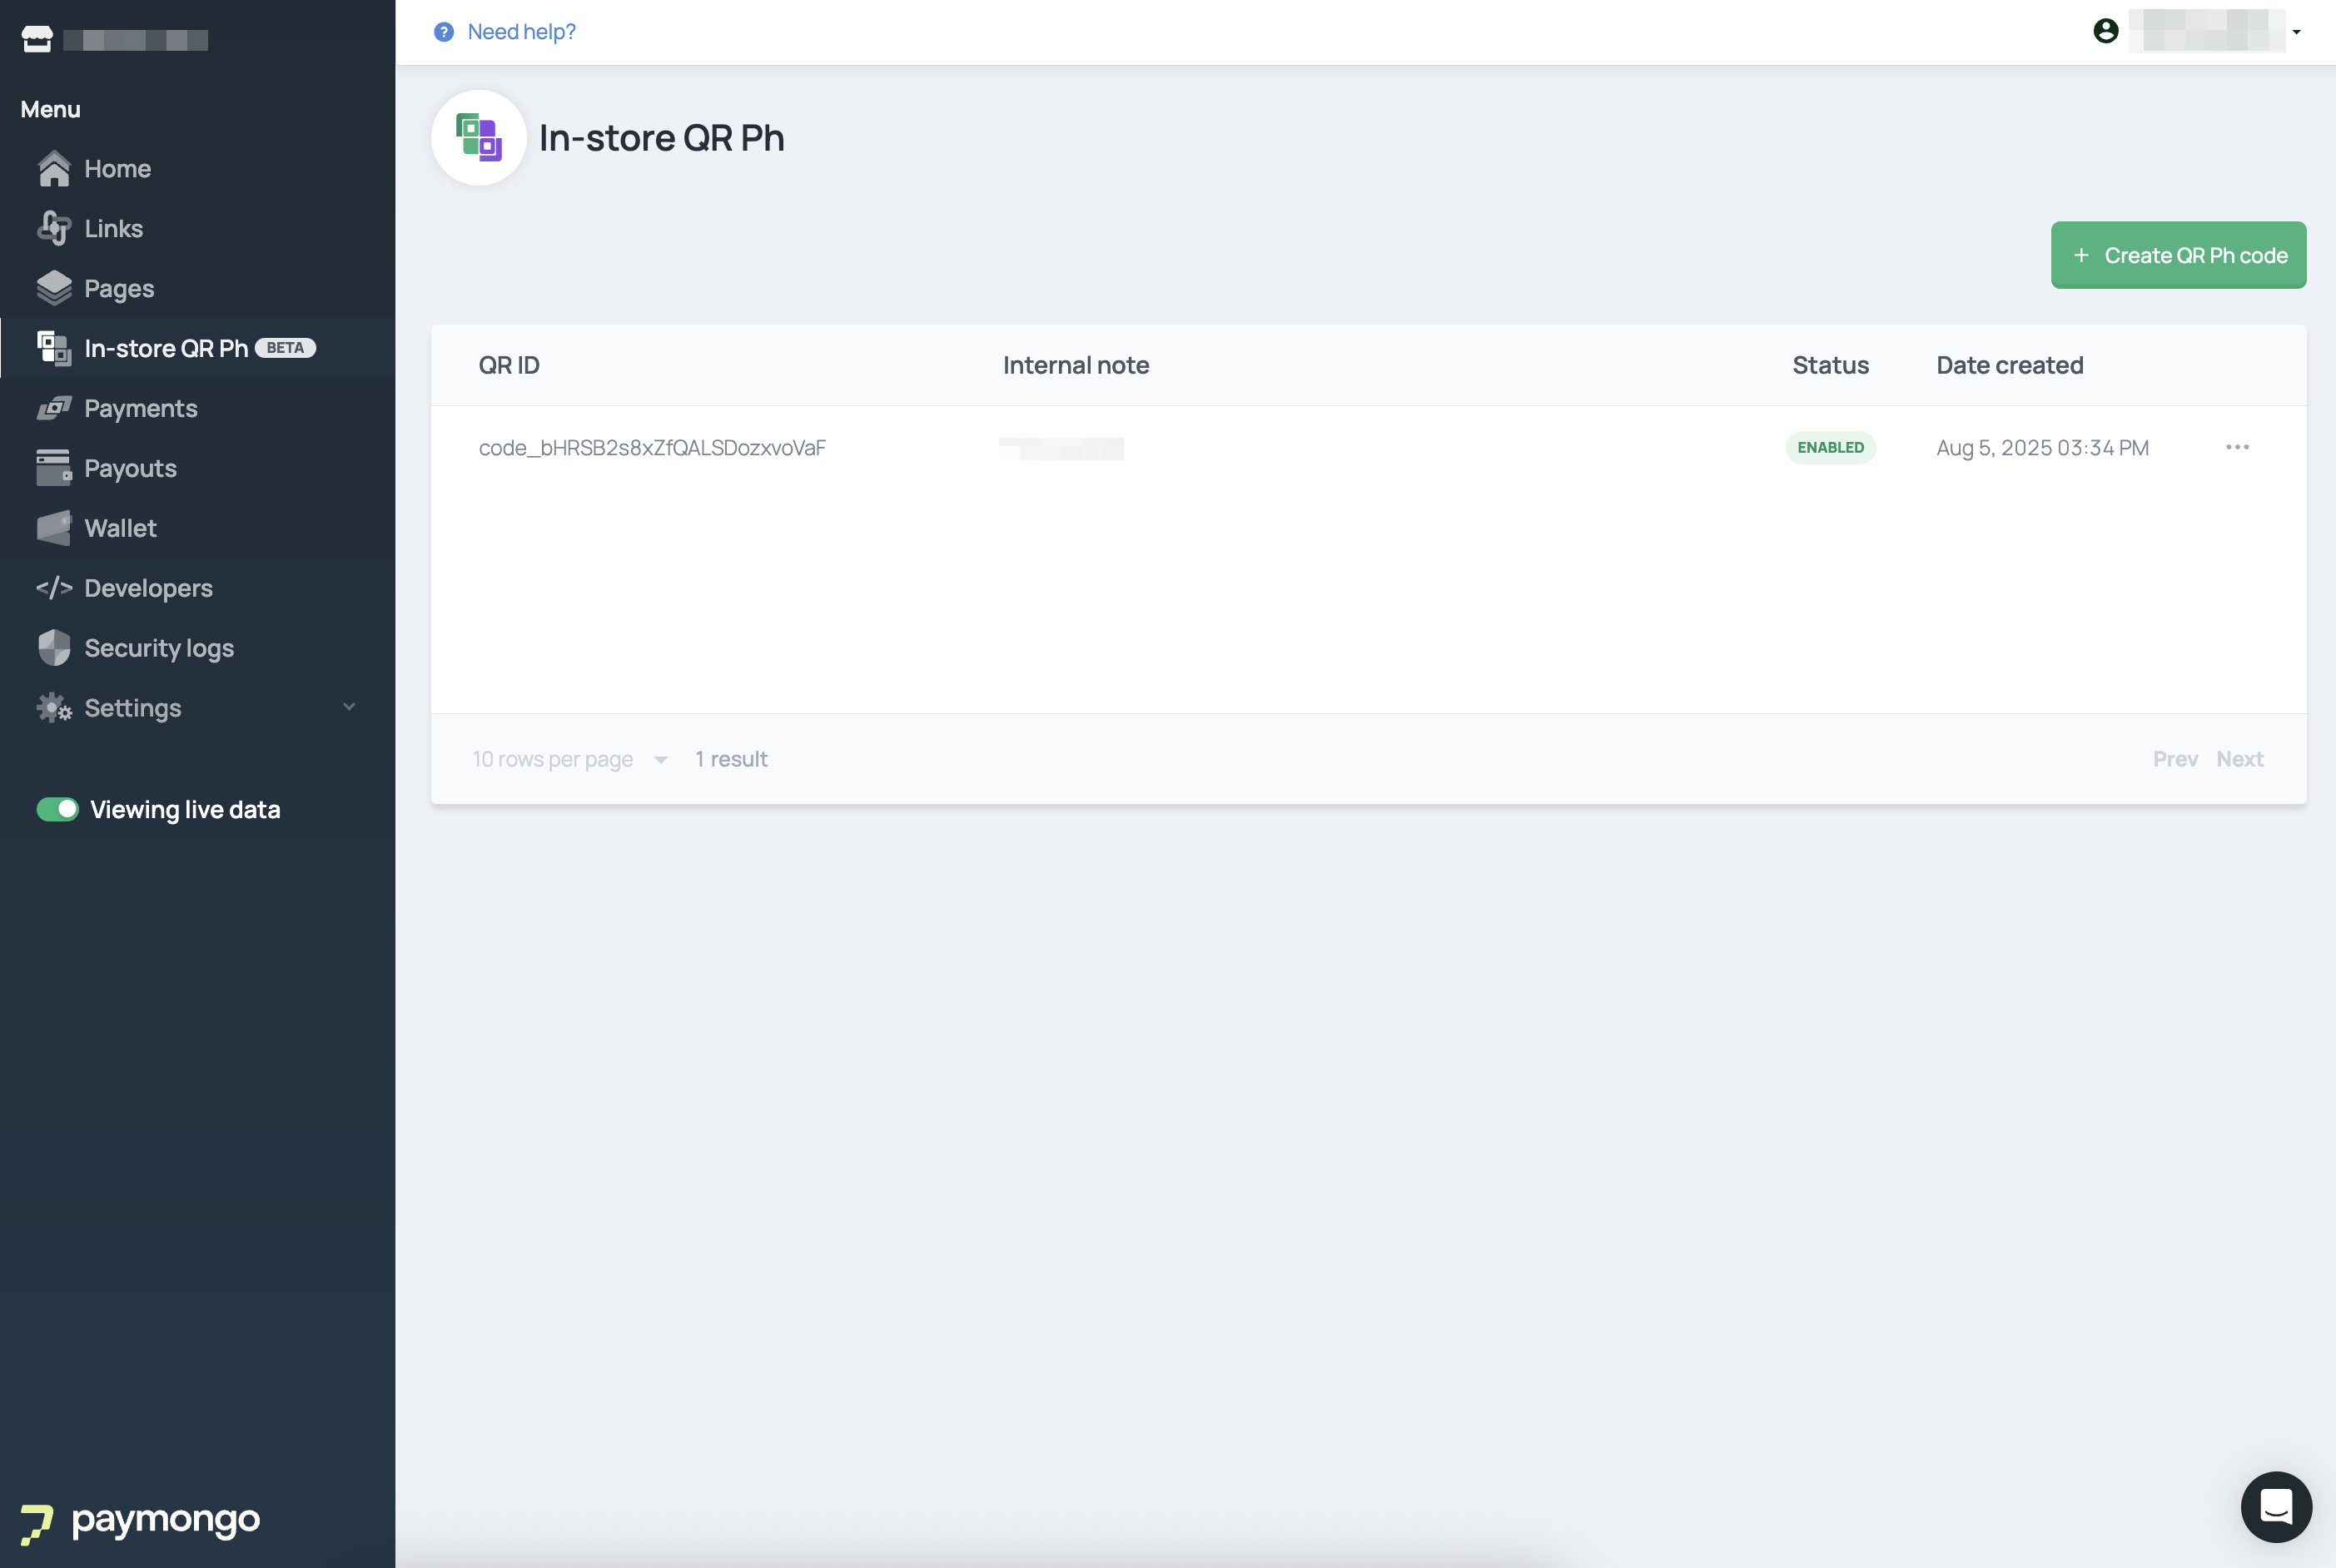Click Create QR Ph code button
Image resolution: width=2336 pixels, height=1568 pixels.
2178,256
